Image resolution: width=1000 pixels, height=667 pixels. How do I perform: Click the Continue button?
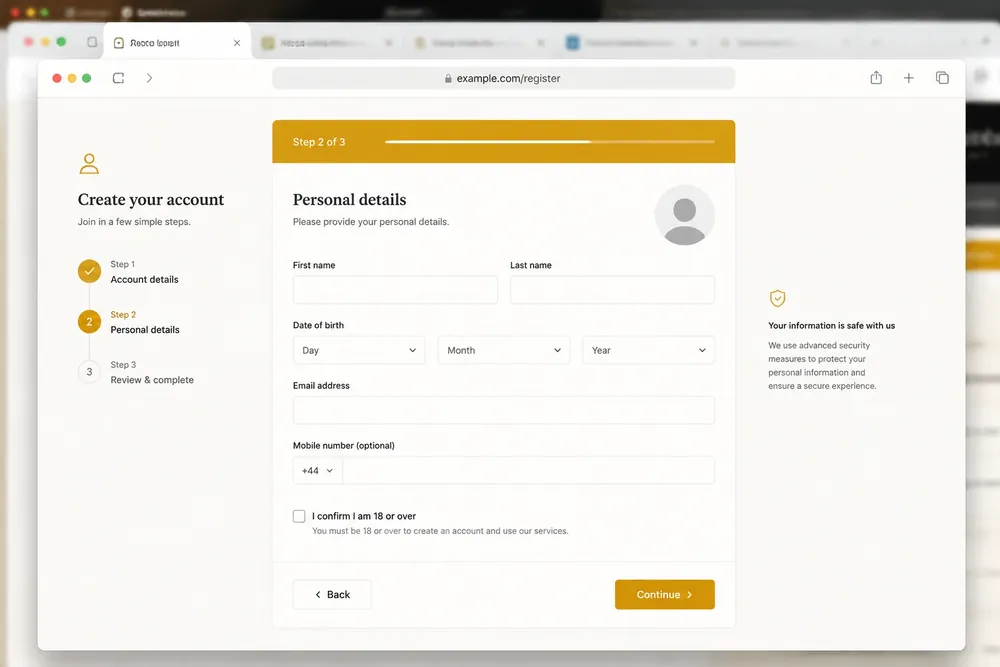pyautogui.click(x=665, y=594)
